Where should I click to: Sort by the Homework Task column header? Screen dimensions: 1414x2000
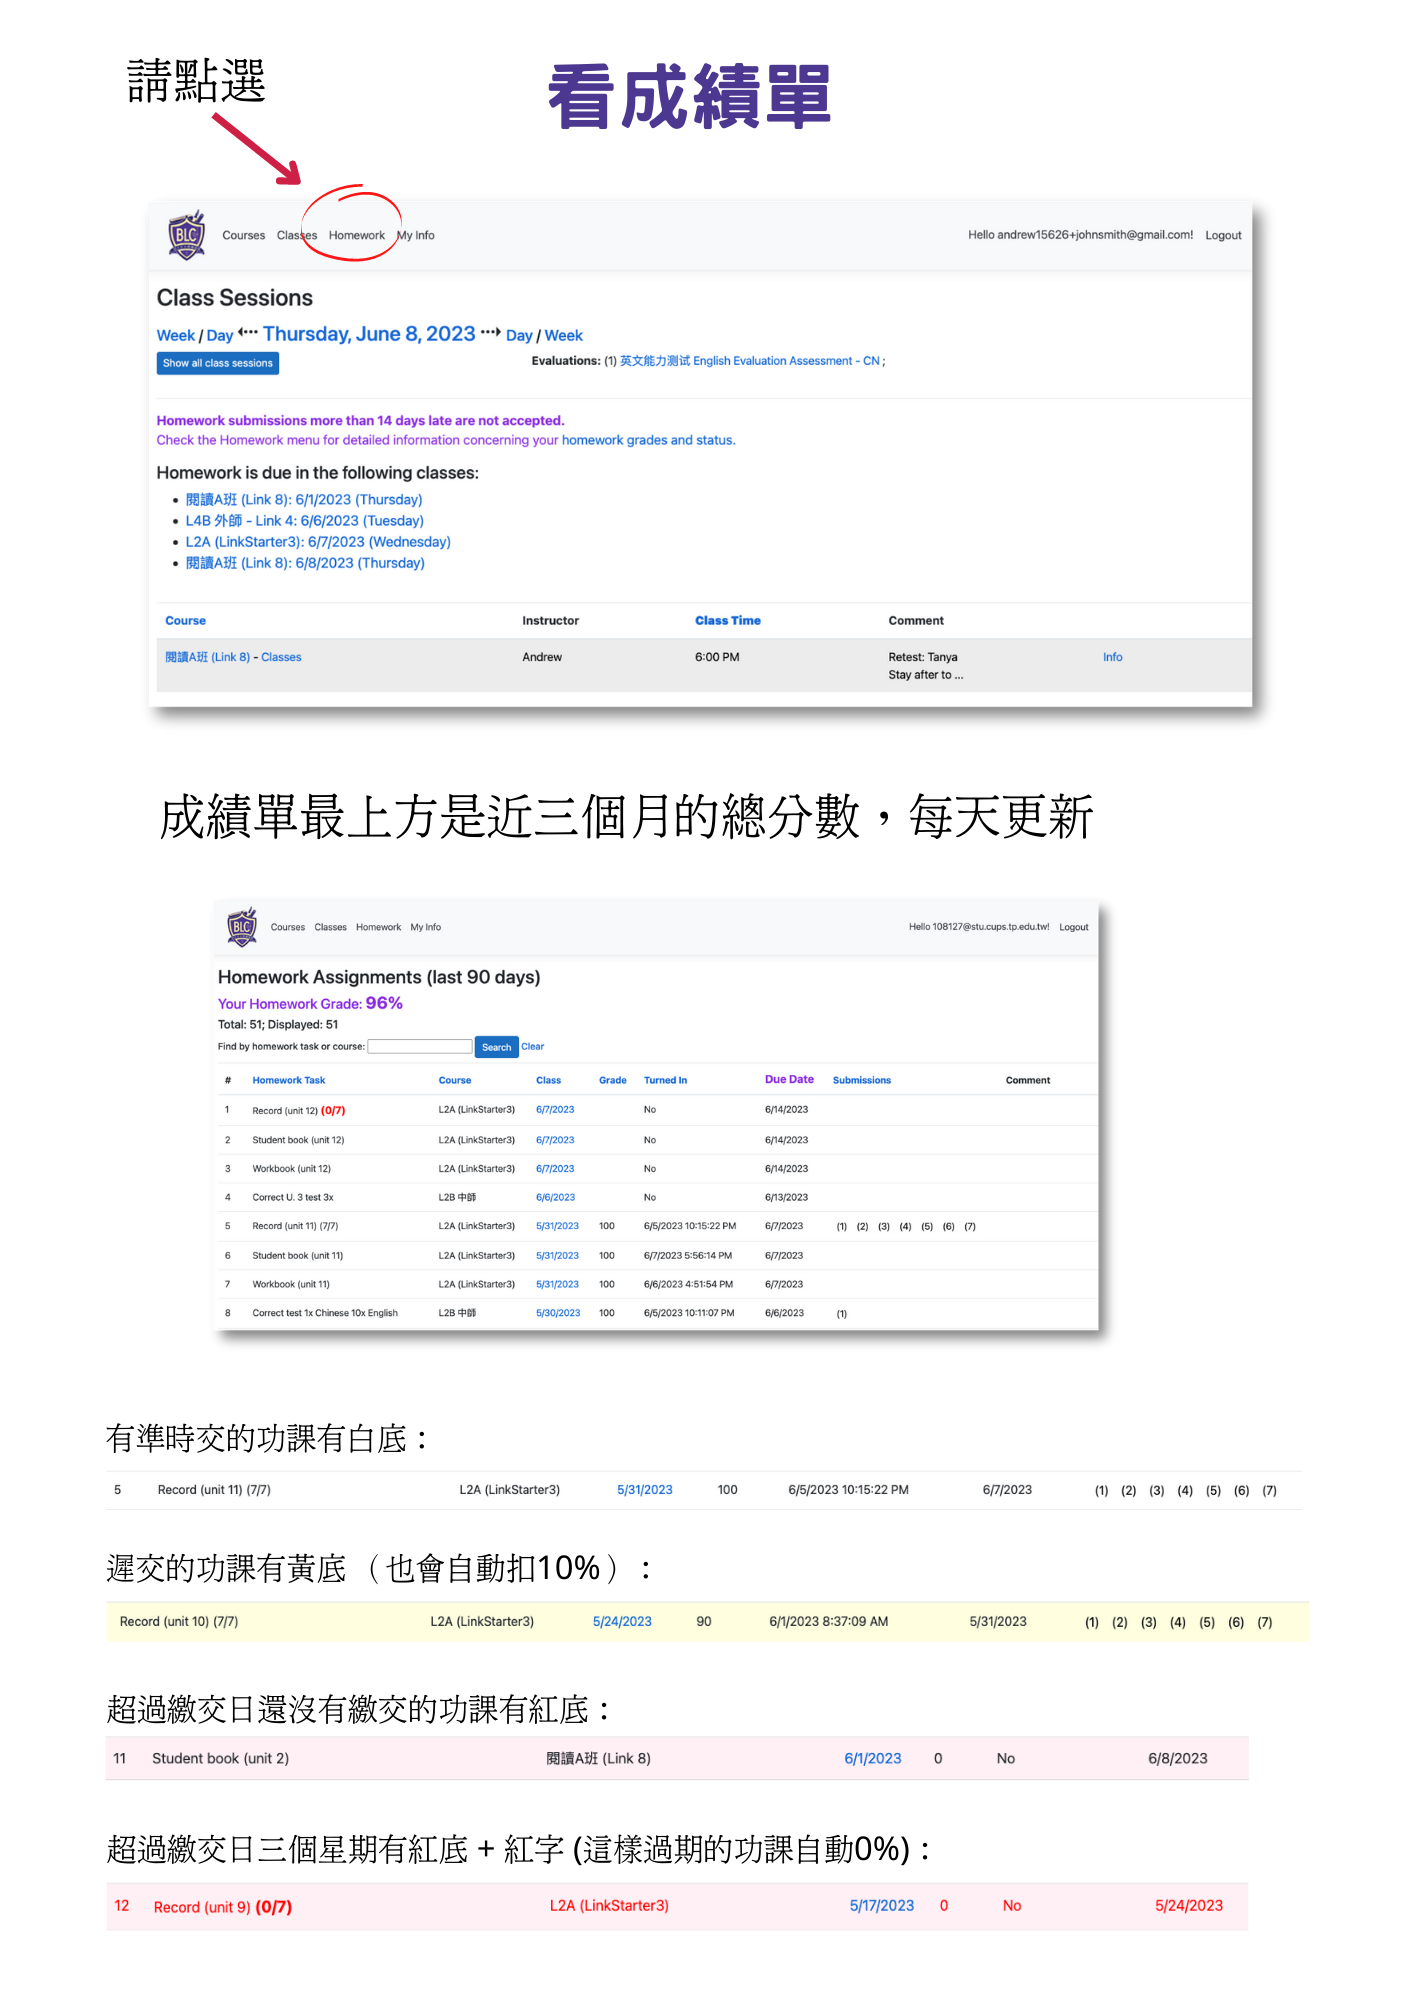click(x=288, y=1081)
